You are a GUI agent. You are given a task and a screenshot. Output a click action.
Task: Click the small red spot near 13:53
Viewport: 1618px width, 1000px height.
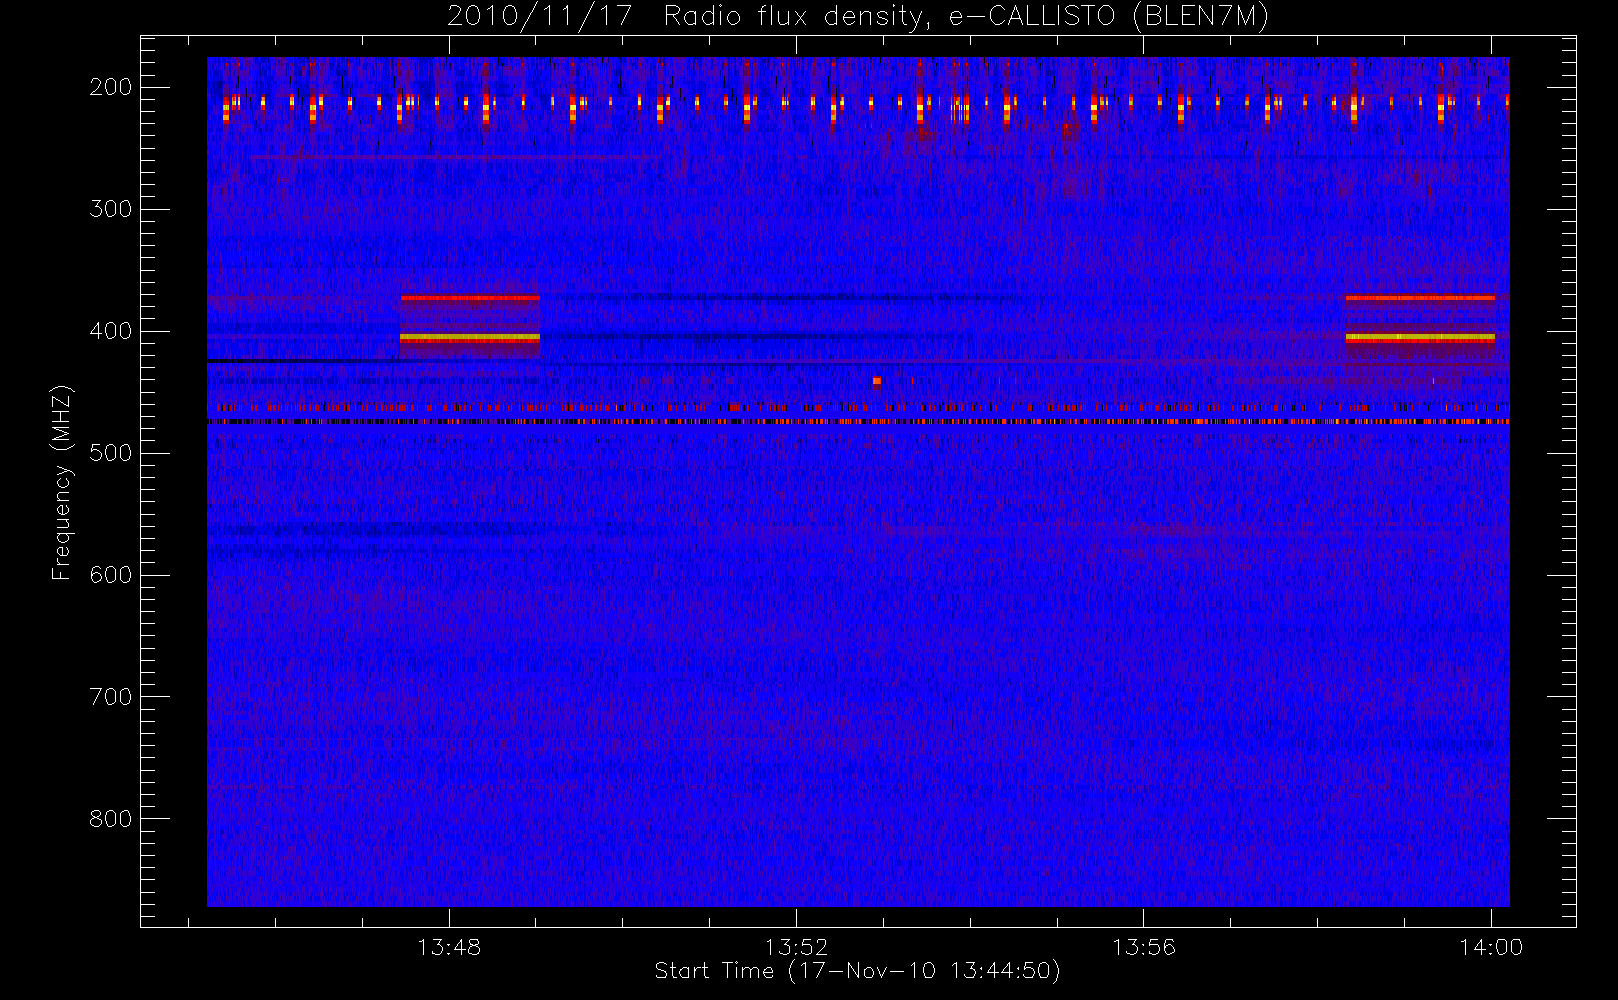click(877, 381)
